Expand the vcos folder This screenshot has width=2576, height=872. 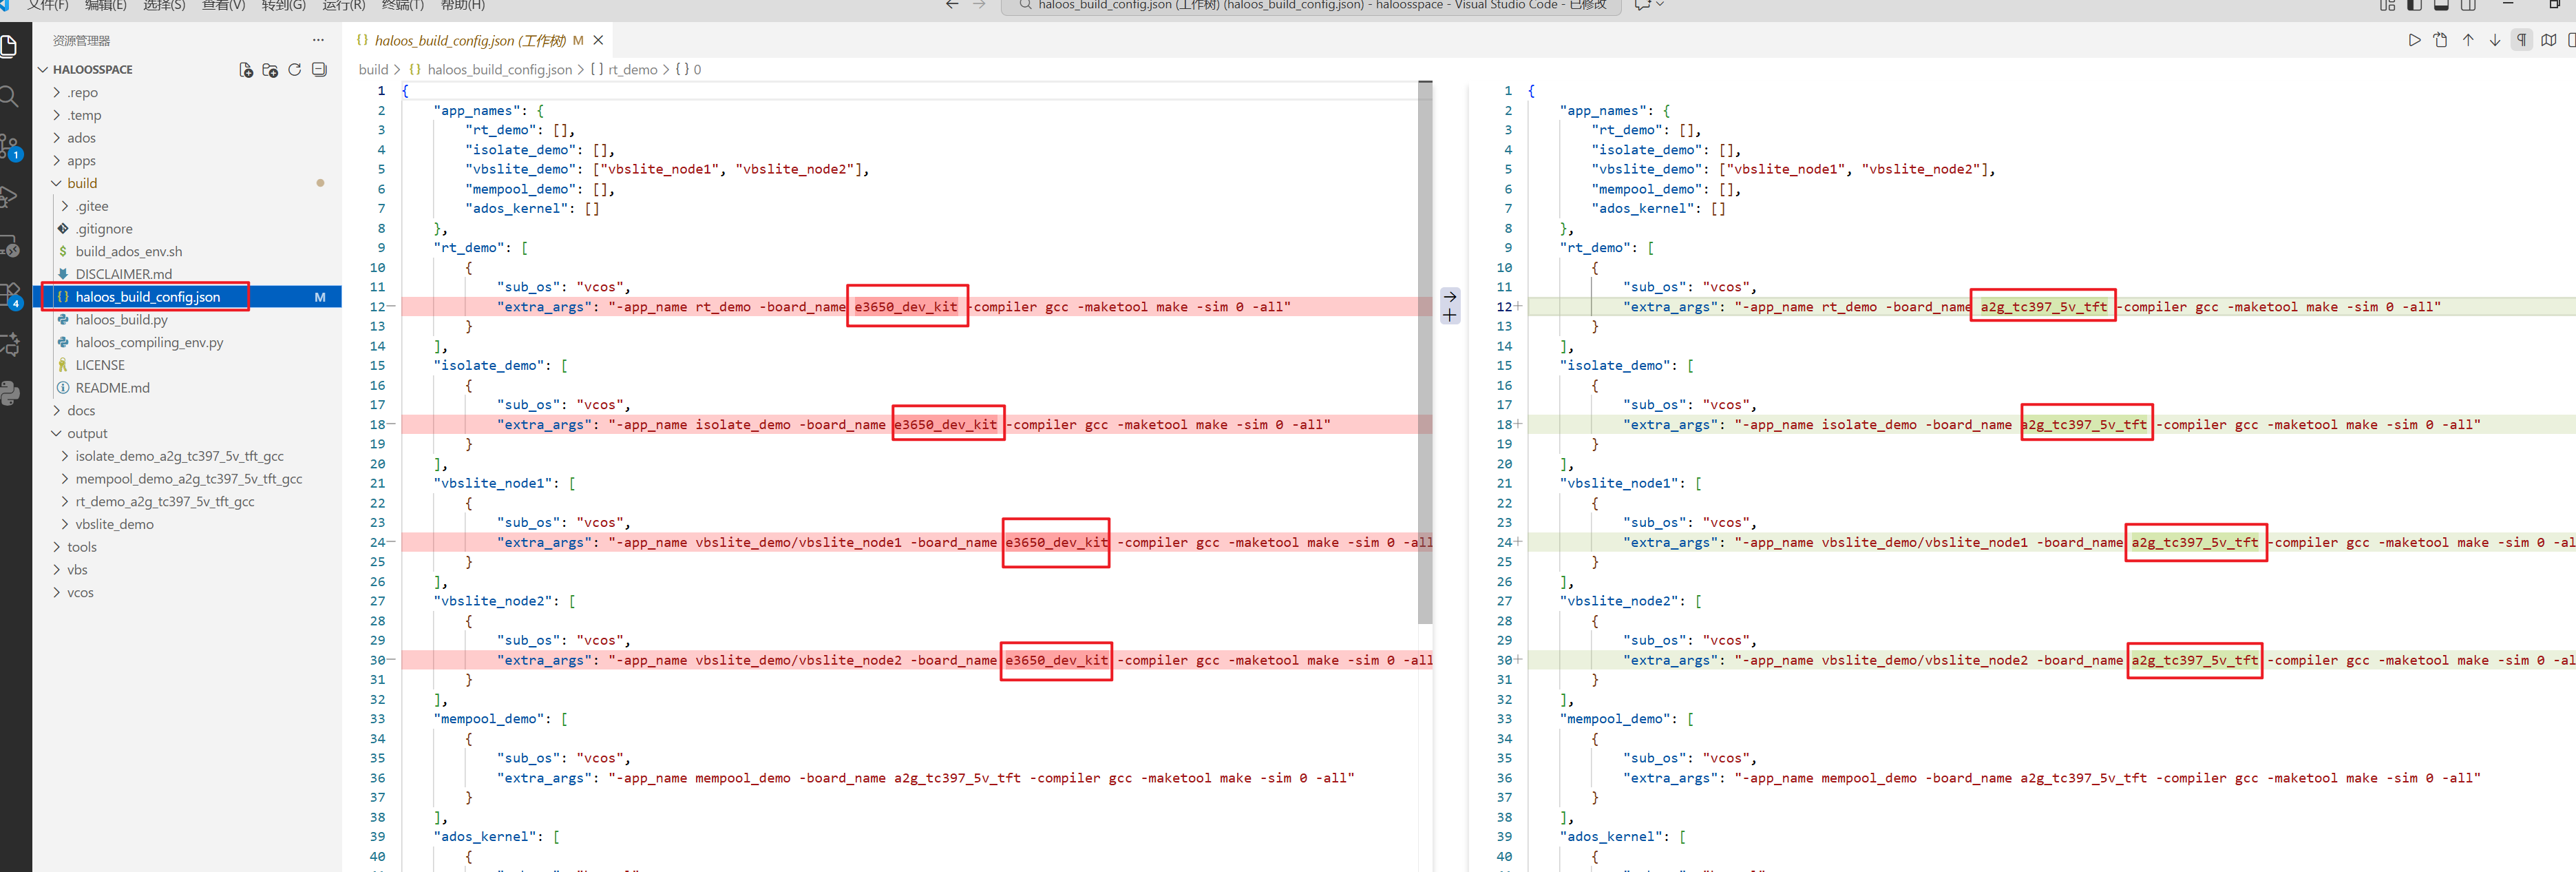(80, 593)
